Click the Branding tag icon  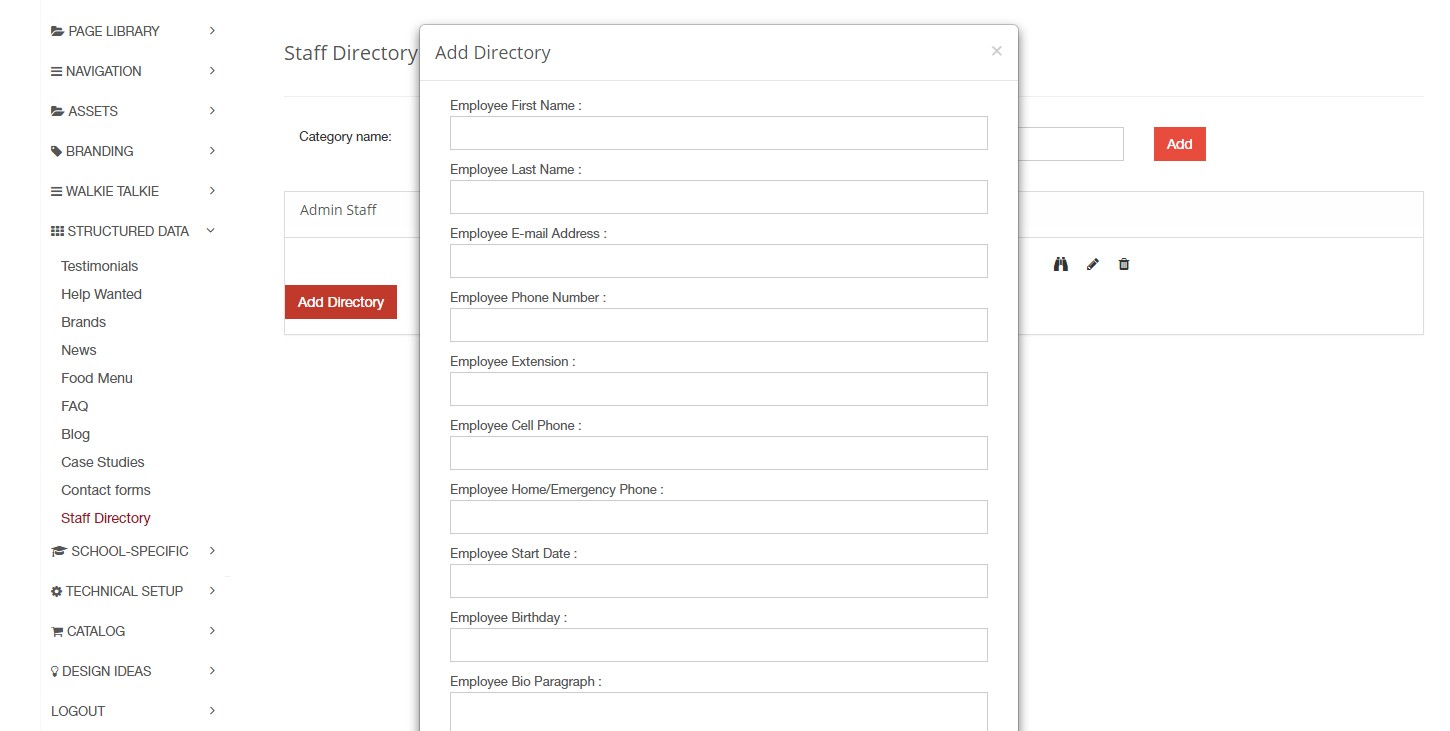tap(57, 152)
